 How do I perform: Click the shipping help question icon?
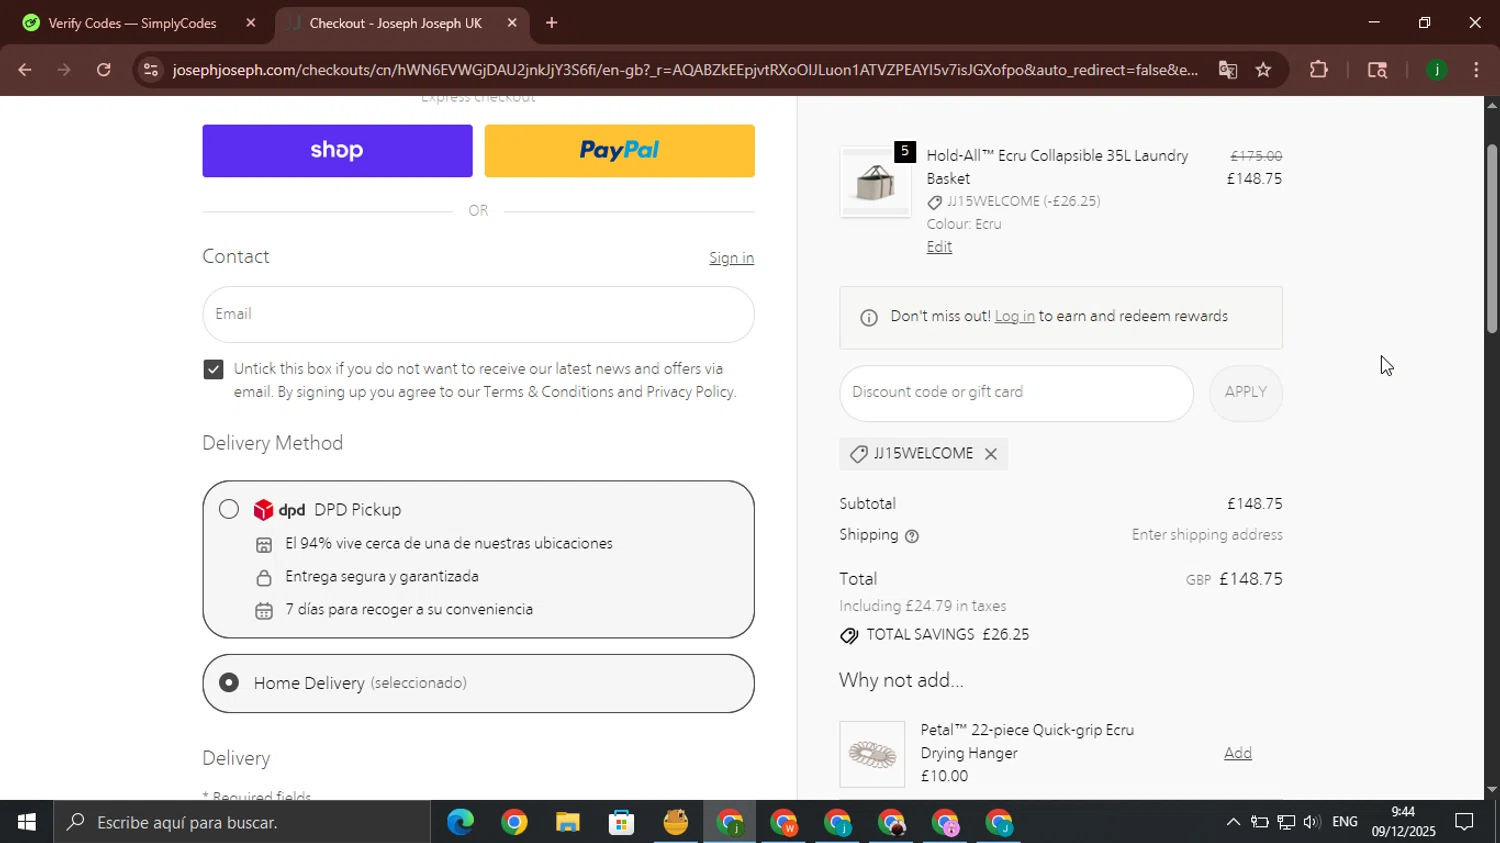911,536
